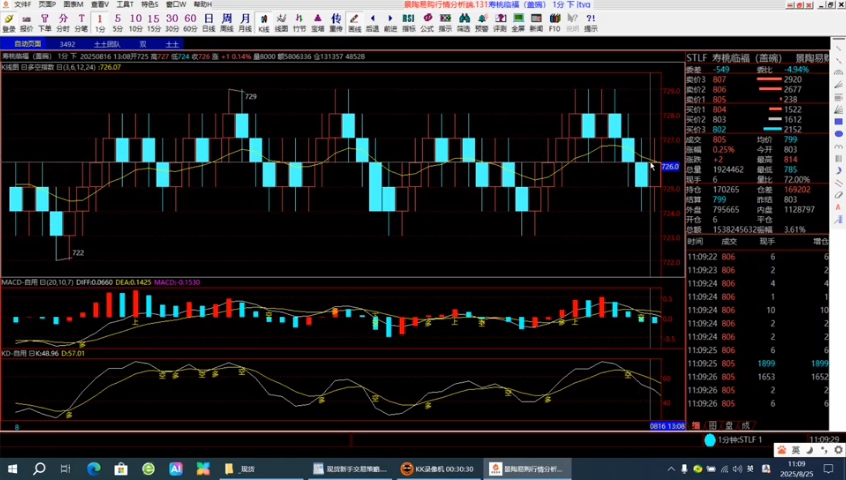This screenshot has width=846, height=480.
Task: Activate the 画线 drawing line tool
Action: (354, 23)
